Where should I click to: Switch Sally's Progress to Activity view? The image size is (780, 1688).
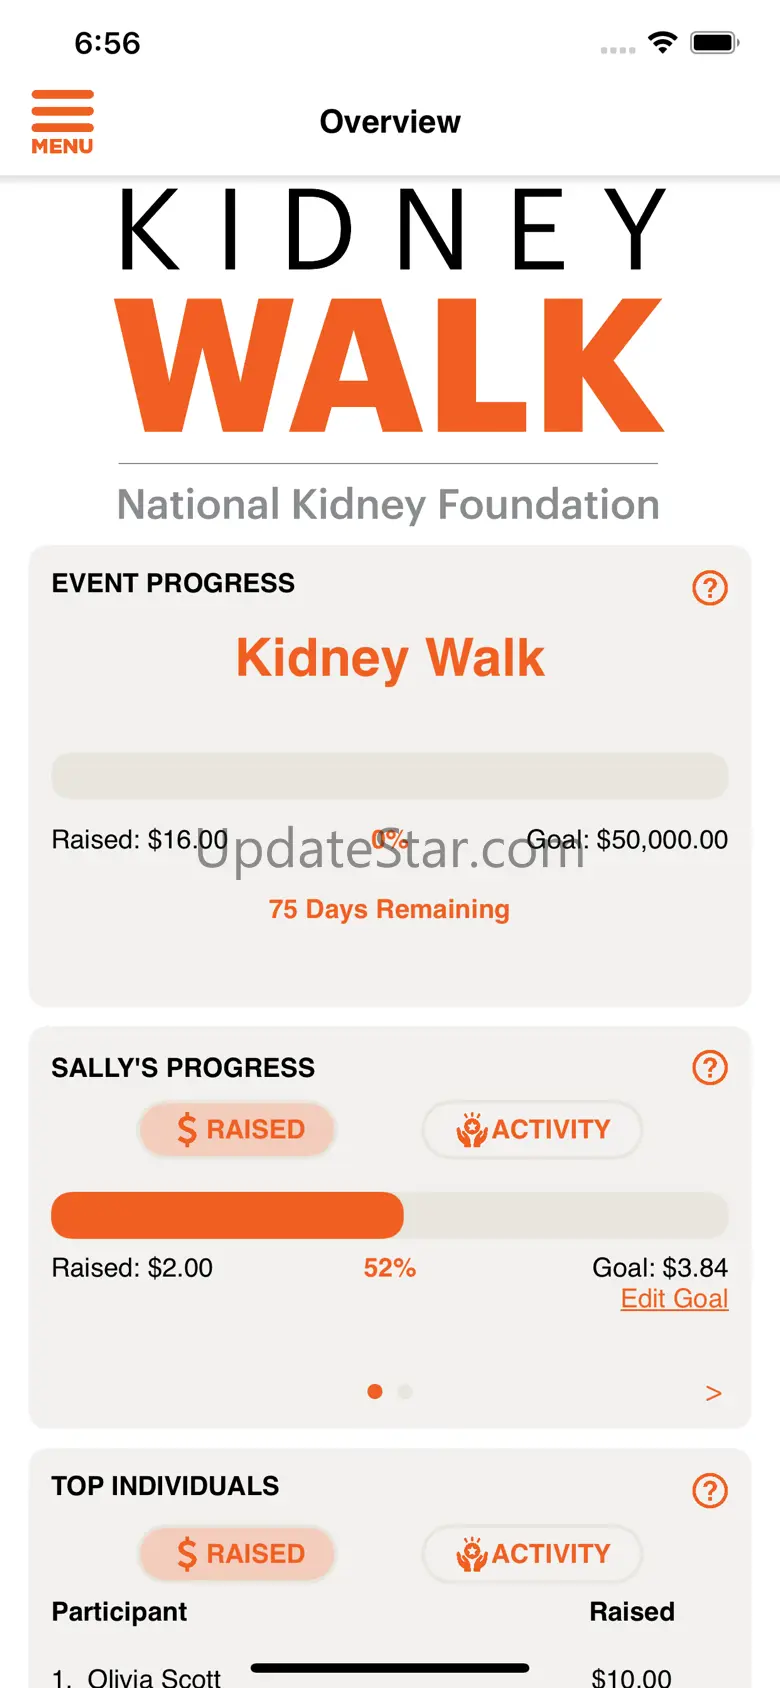pos(532,1129)
